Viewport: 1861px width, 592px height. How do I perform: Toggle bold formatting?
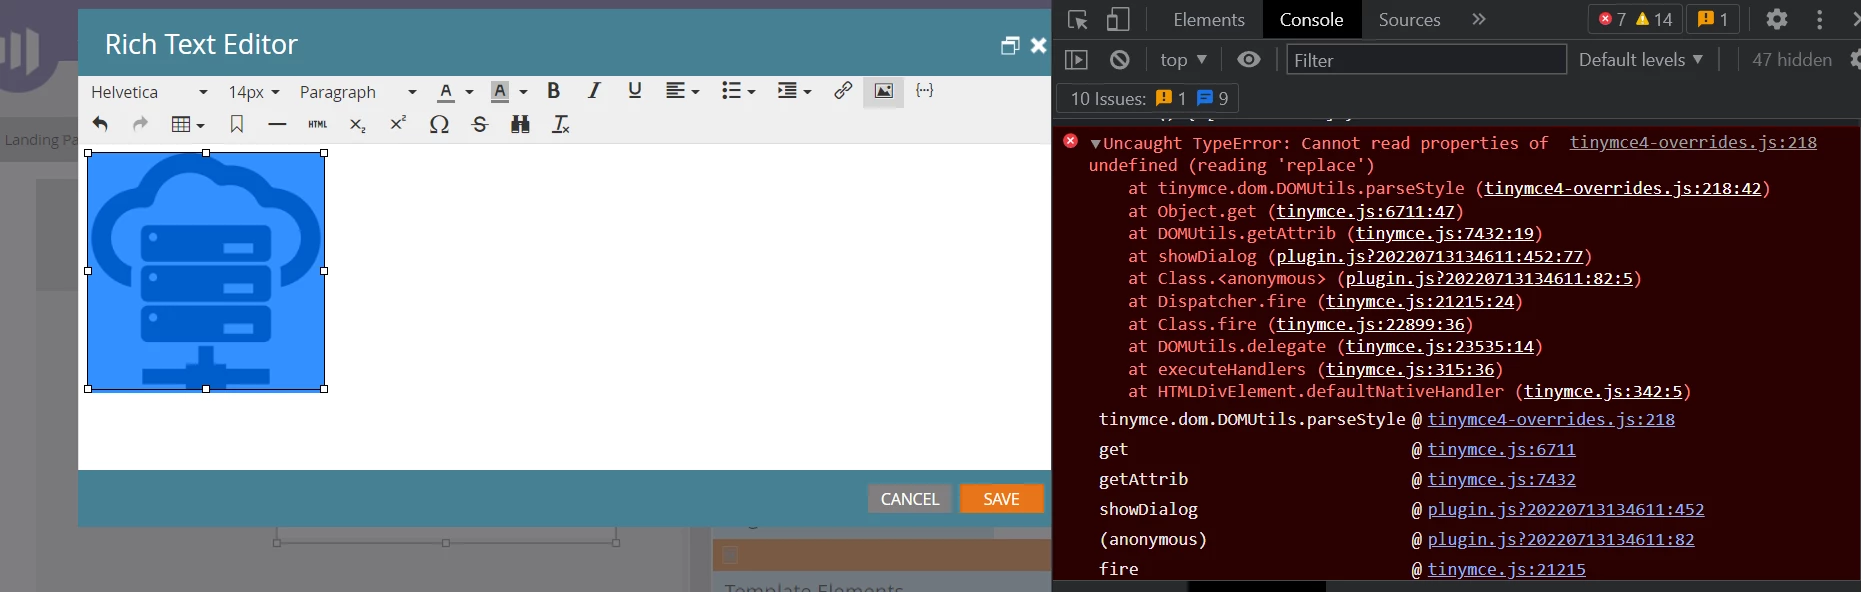click(x=553, y=91)
